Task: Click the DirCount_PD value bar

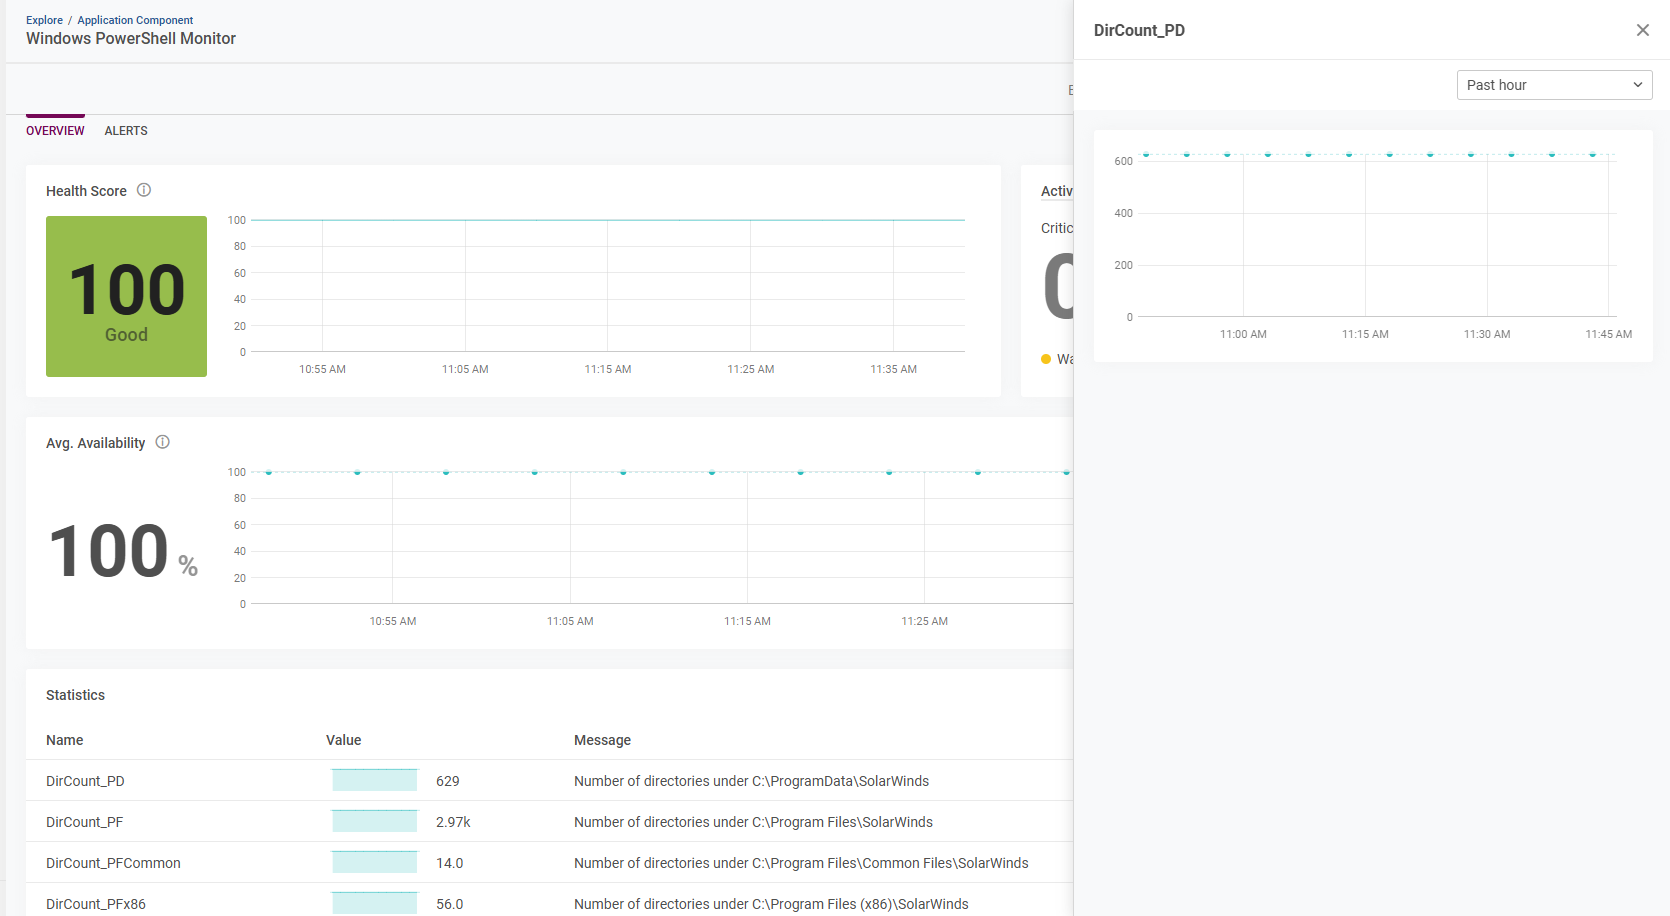Action: 374,781
